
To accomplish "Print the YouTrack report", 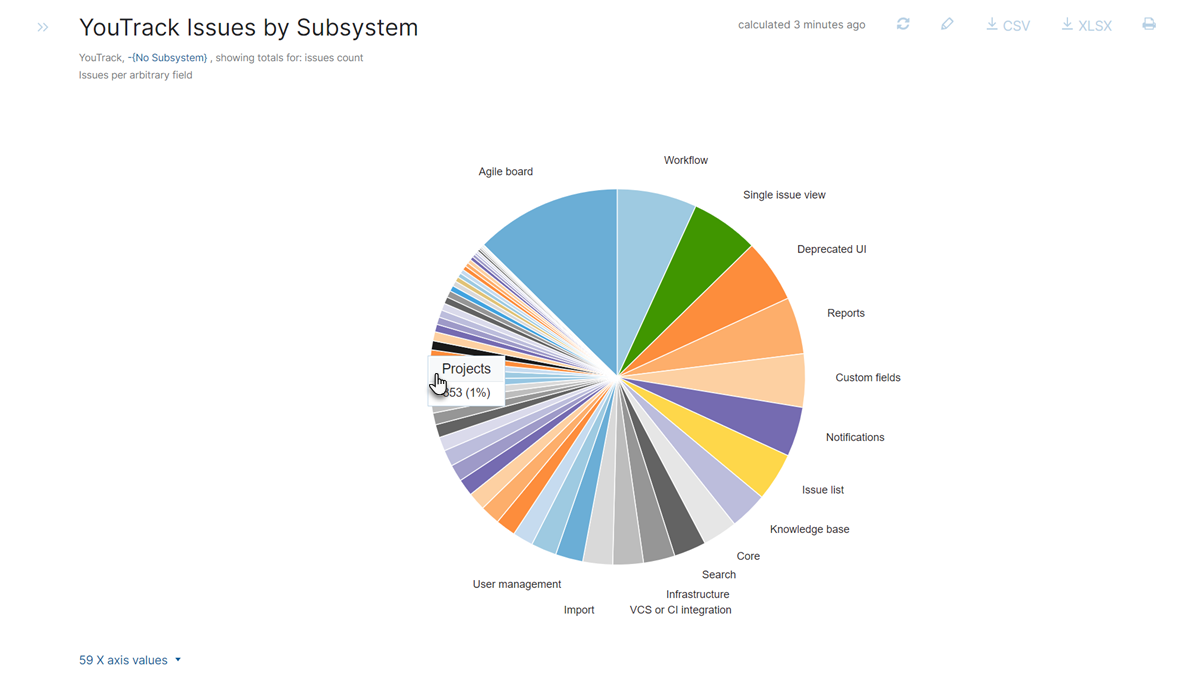I will [1148, 23].
